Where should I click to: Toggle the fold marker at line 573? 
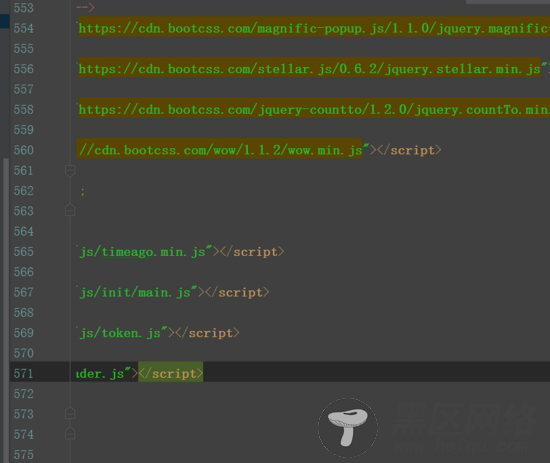click(x=70, y=413)
